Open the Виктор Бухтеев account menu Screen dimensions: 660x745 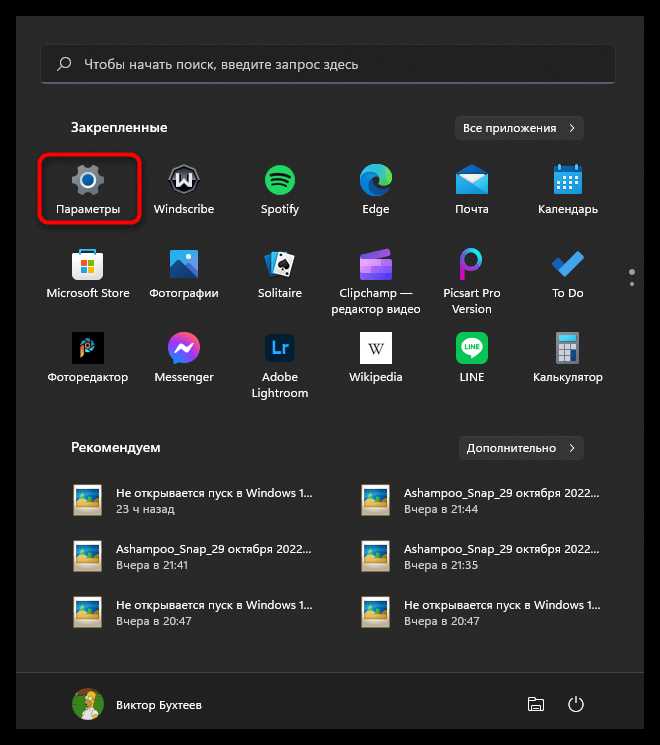click(137, 704)
